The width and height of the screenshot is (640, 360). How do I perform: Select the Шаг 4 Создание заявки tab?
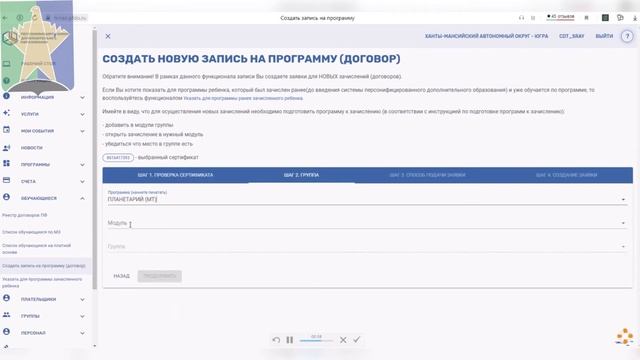tap(567, 175)
